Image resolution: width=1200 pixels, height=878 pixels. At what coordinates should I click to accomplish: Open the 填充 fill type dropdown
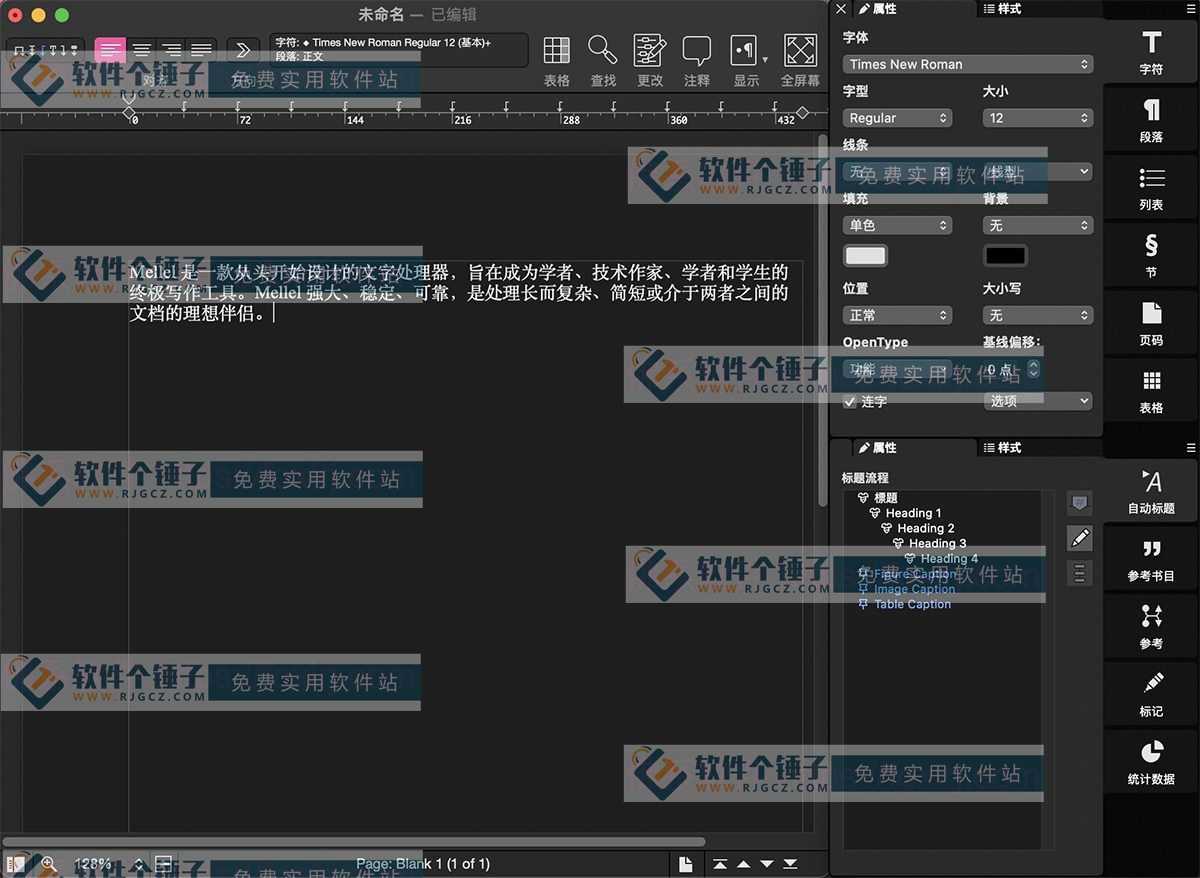(898, 225)
